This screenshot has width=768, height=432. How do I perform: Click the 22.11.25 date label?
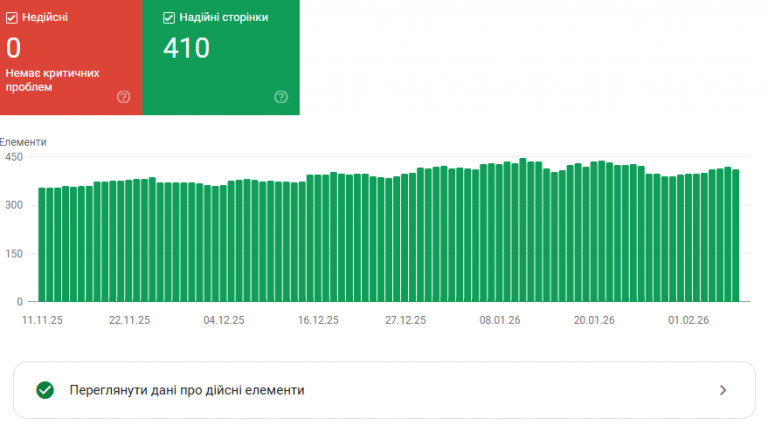coord(129,320)
